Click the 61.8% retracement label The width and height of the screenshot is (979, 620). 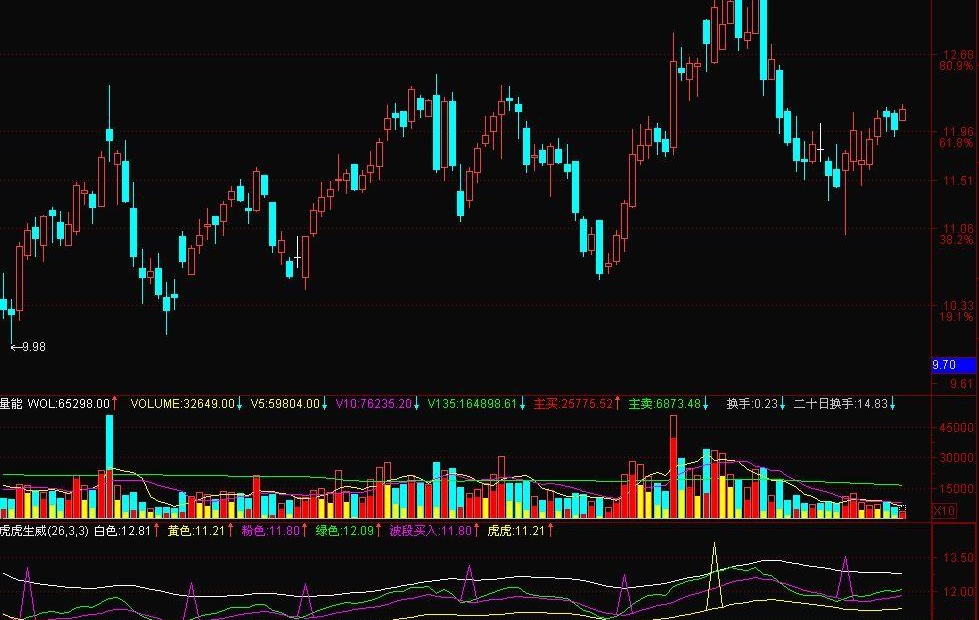coord(956,142)
